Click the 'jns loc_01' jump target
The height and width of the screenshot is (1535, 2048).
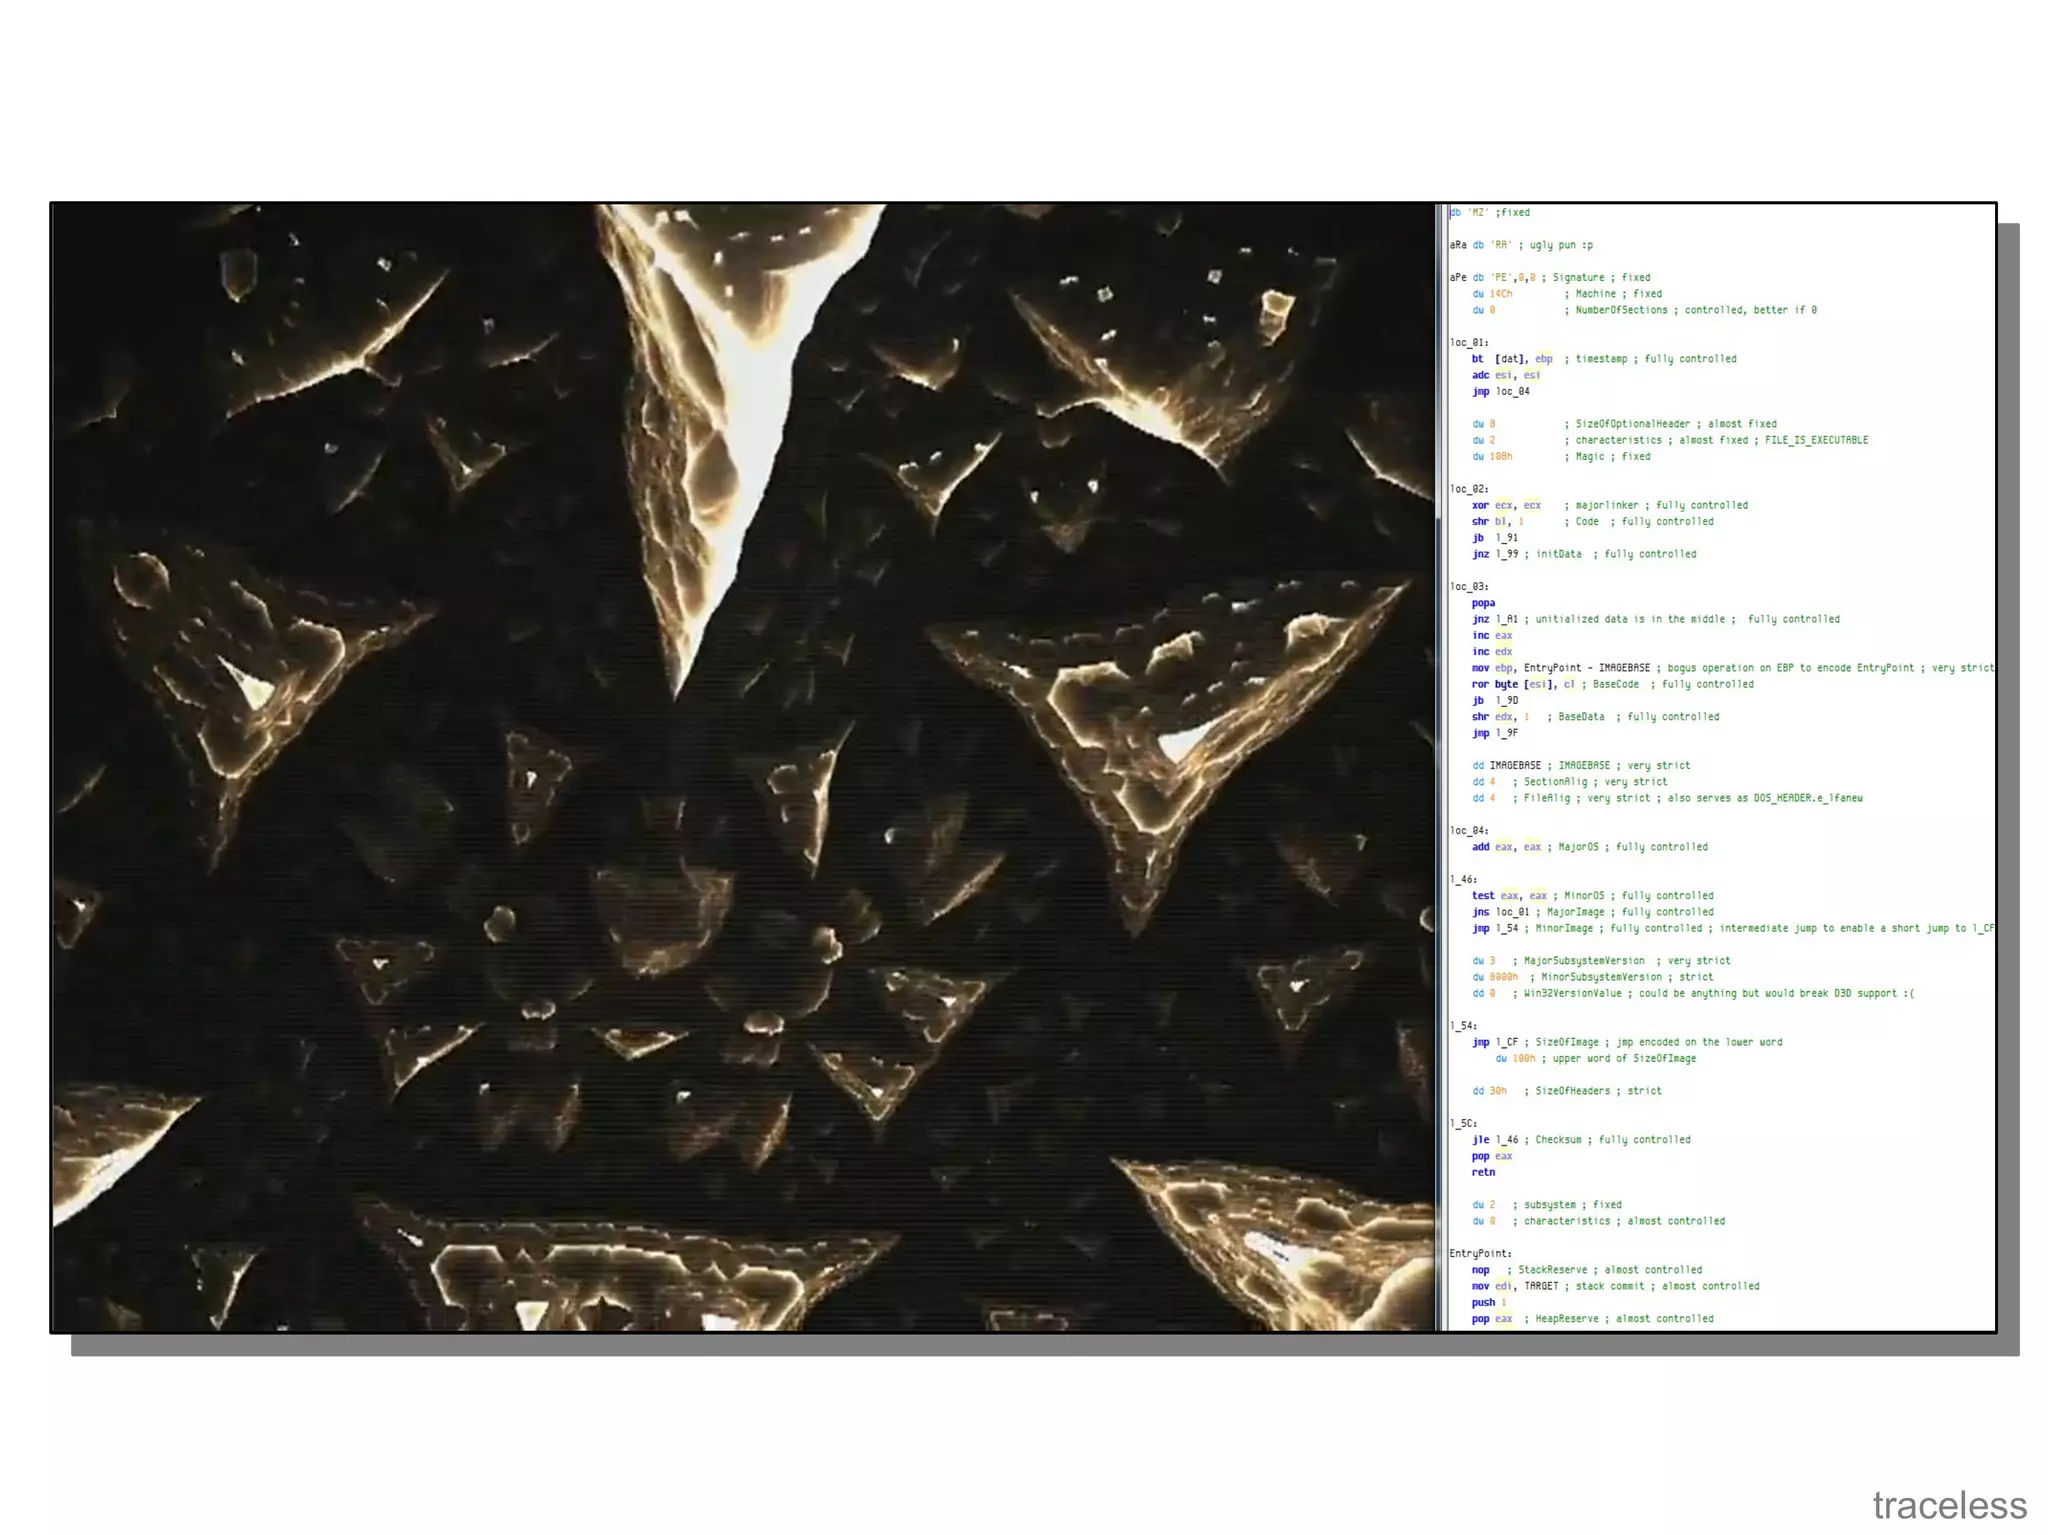1512,912
